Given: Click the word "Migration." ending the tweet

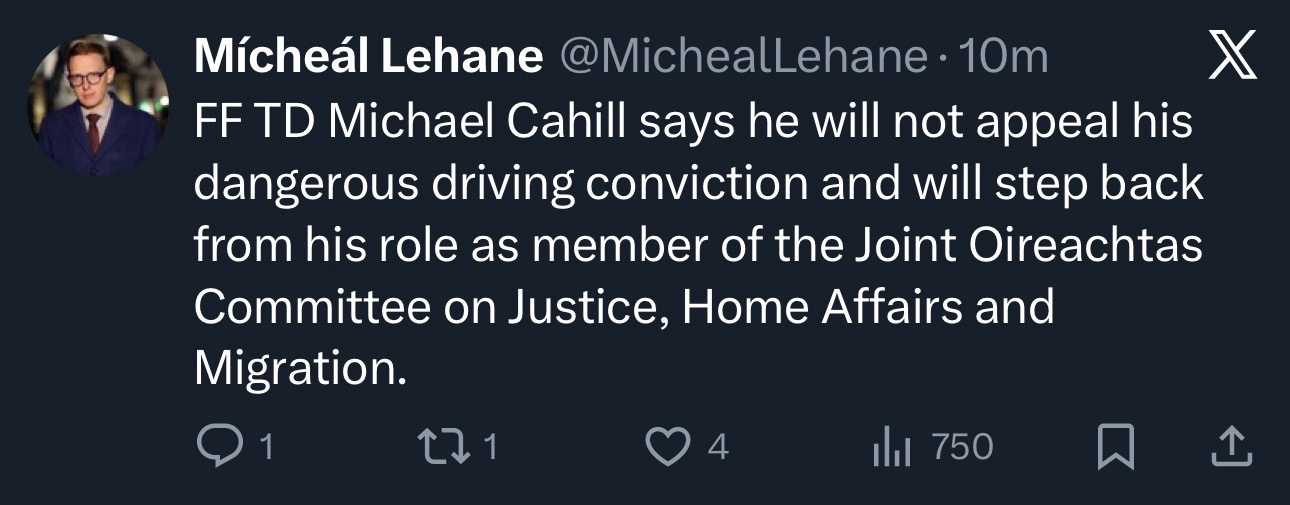Looking at the screenshot, I should coord(301,370).
